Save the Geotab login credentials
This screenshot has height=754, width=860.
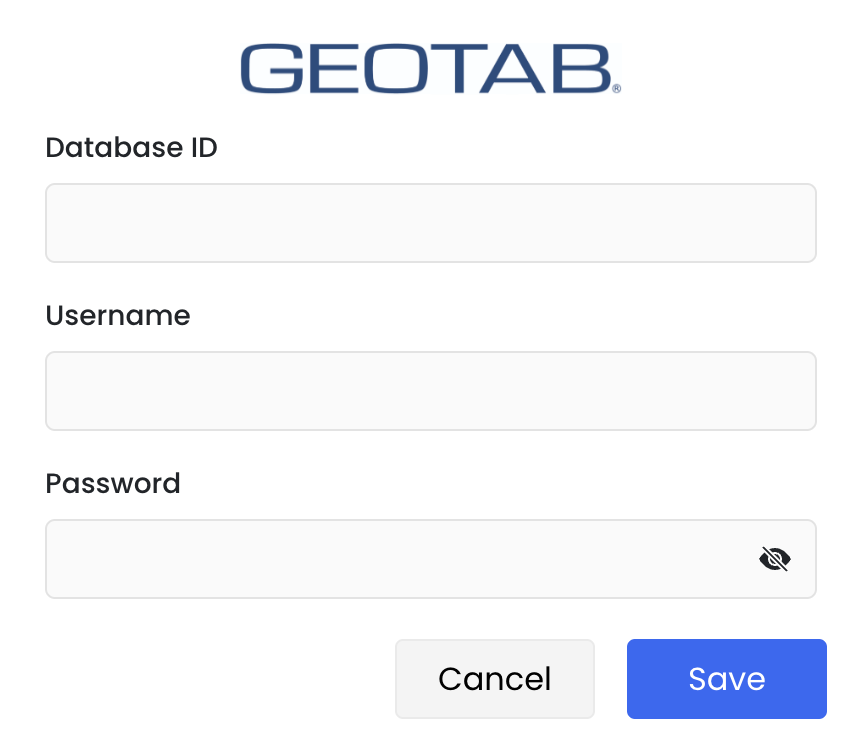[x=727, y=679]
